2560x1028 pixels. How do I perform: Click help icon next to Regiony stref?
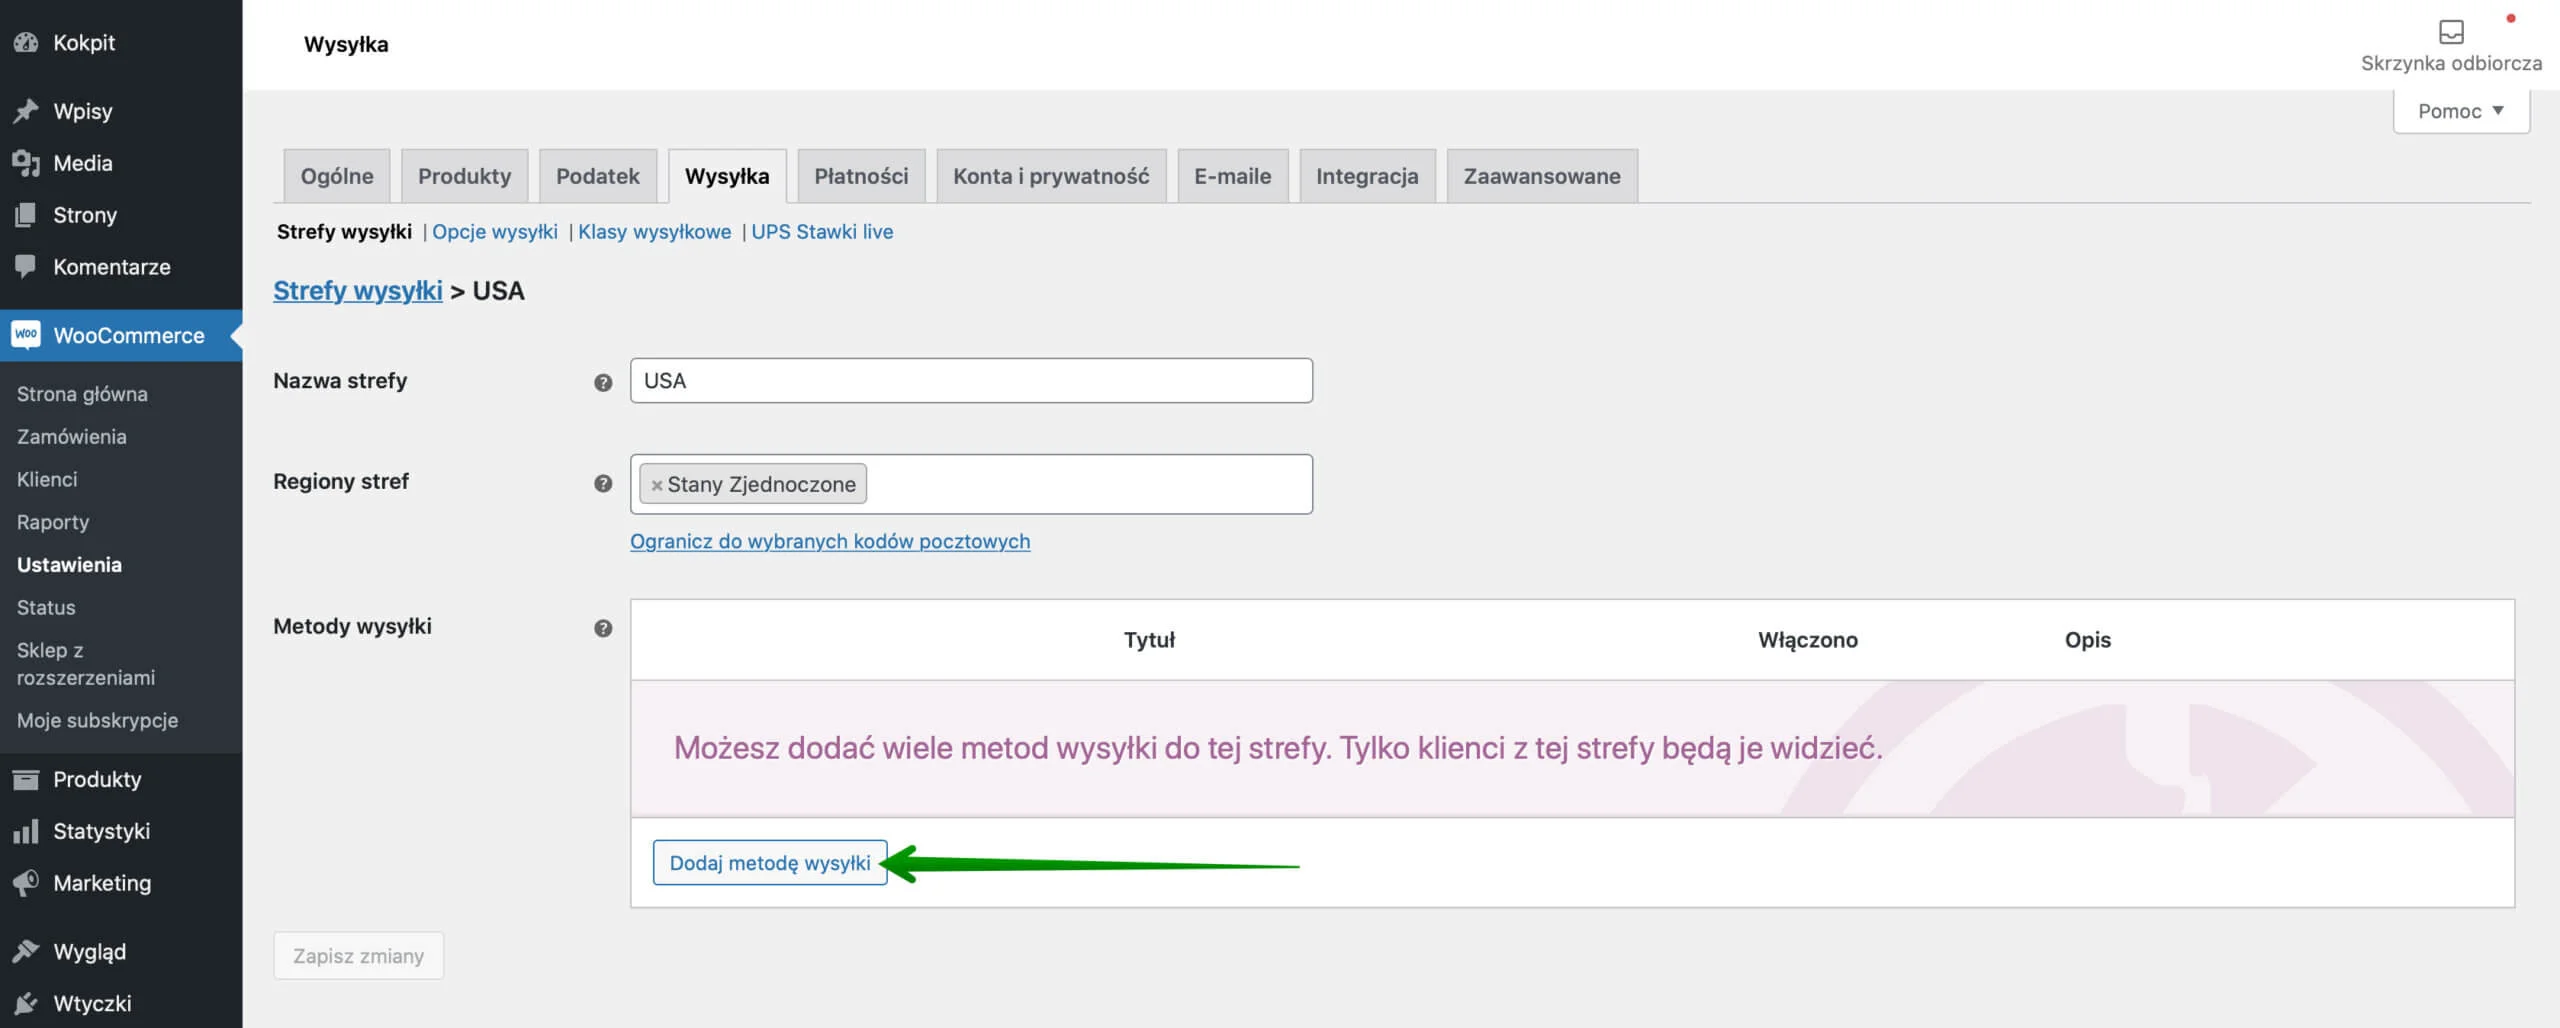click(603, 483)
